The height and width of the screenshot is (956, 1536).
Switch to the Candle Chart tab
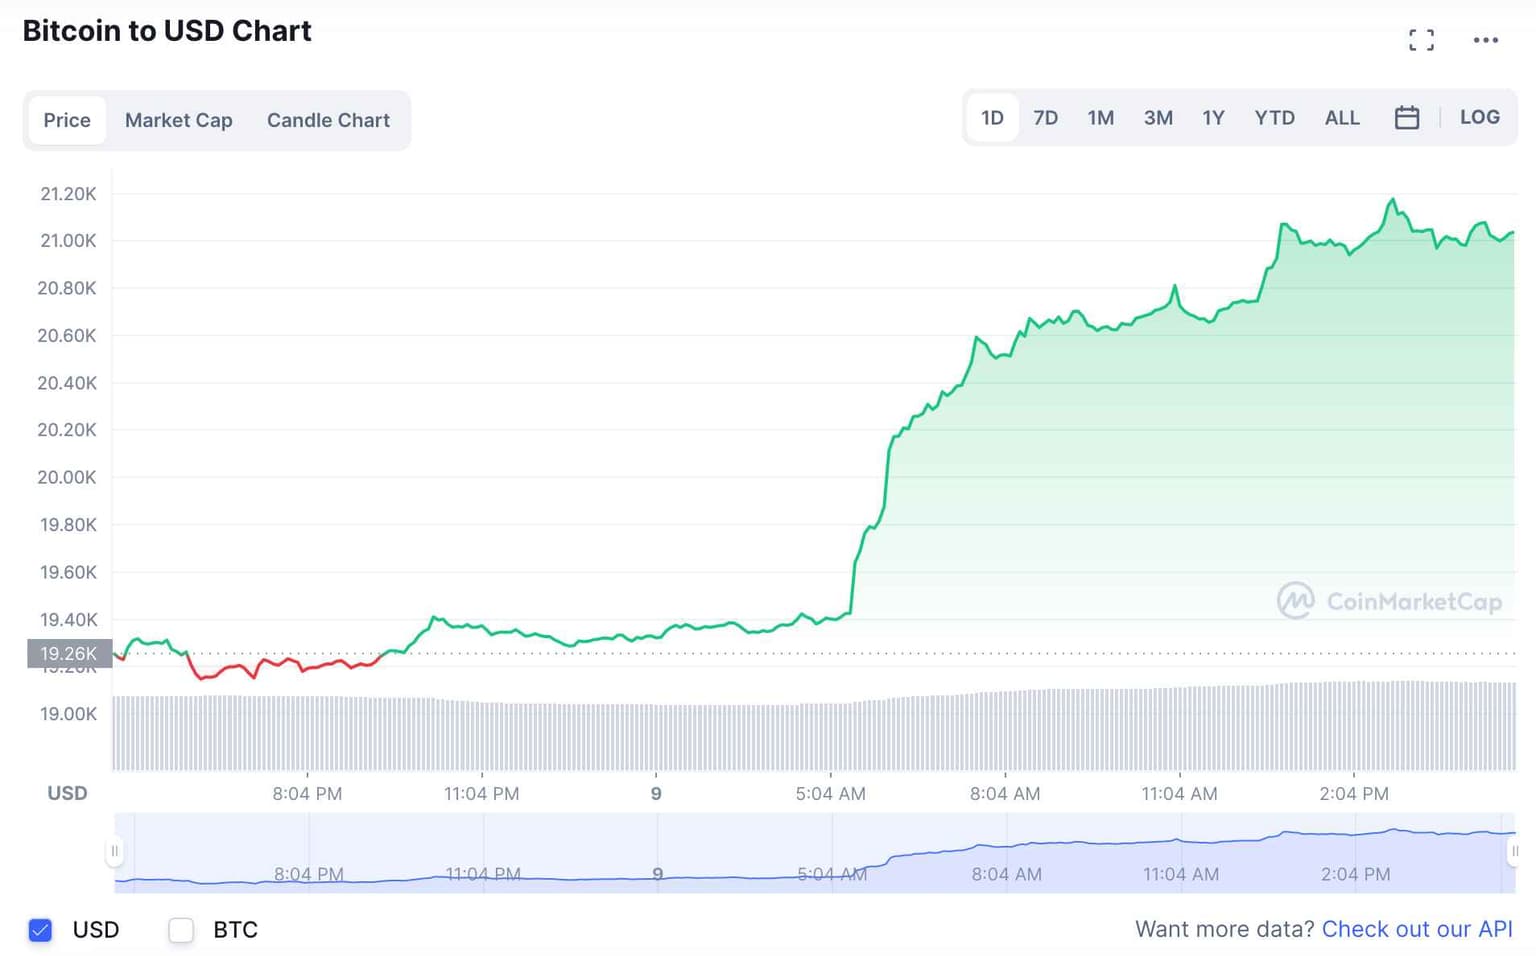click(x=328, y=120)
